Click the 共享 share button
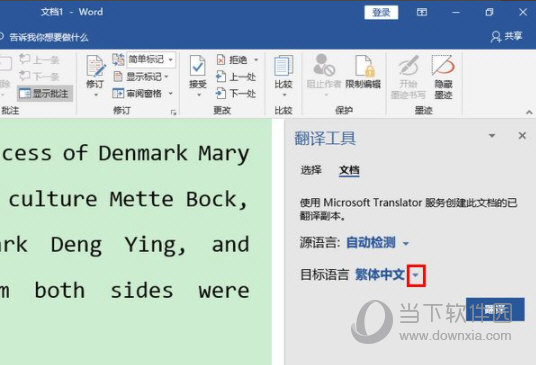 507,36
